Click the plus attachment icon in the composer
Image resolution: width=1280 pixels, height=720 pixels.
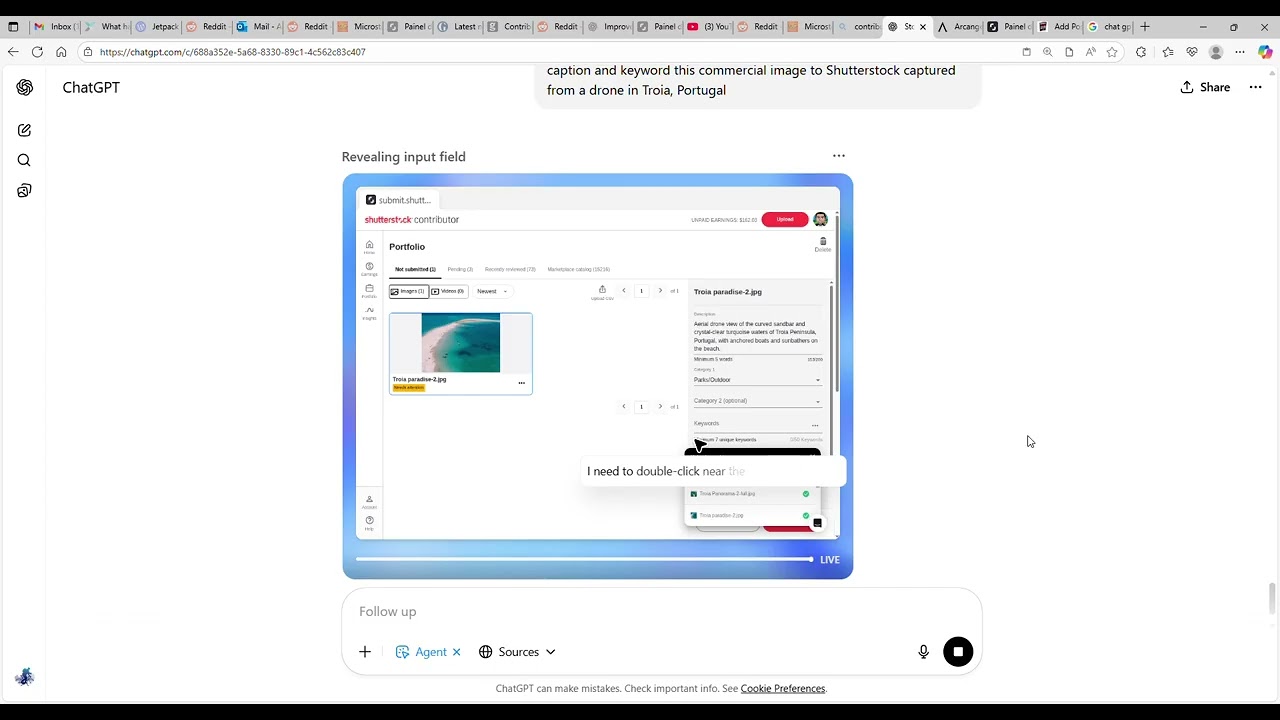point(365,652)
